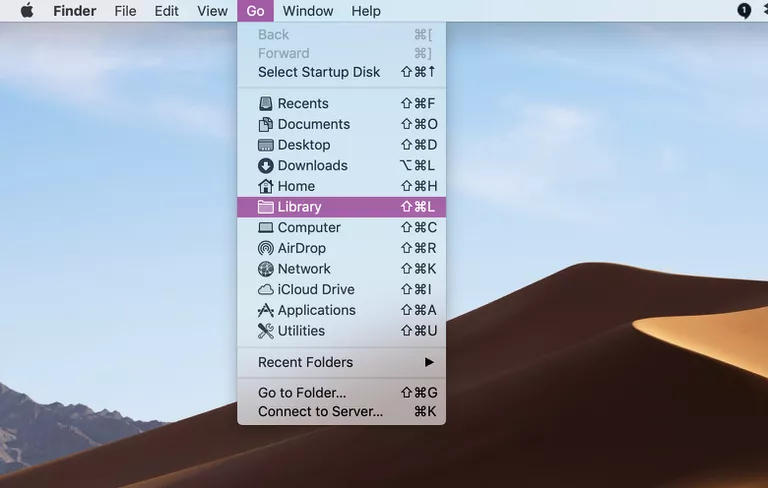Viewport: 768px width, 488px height.
Task: Open the notification badge icon in menu bar
Action: 744,10
